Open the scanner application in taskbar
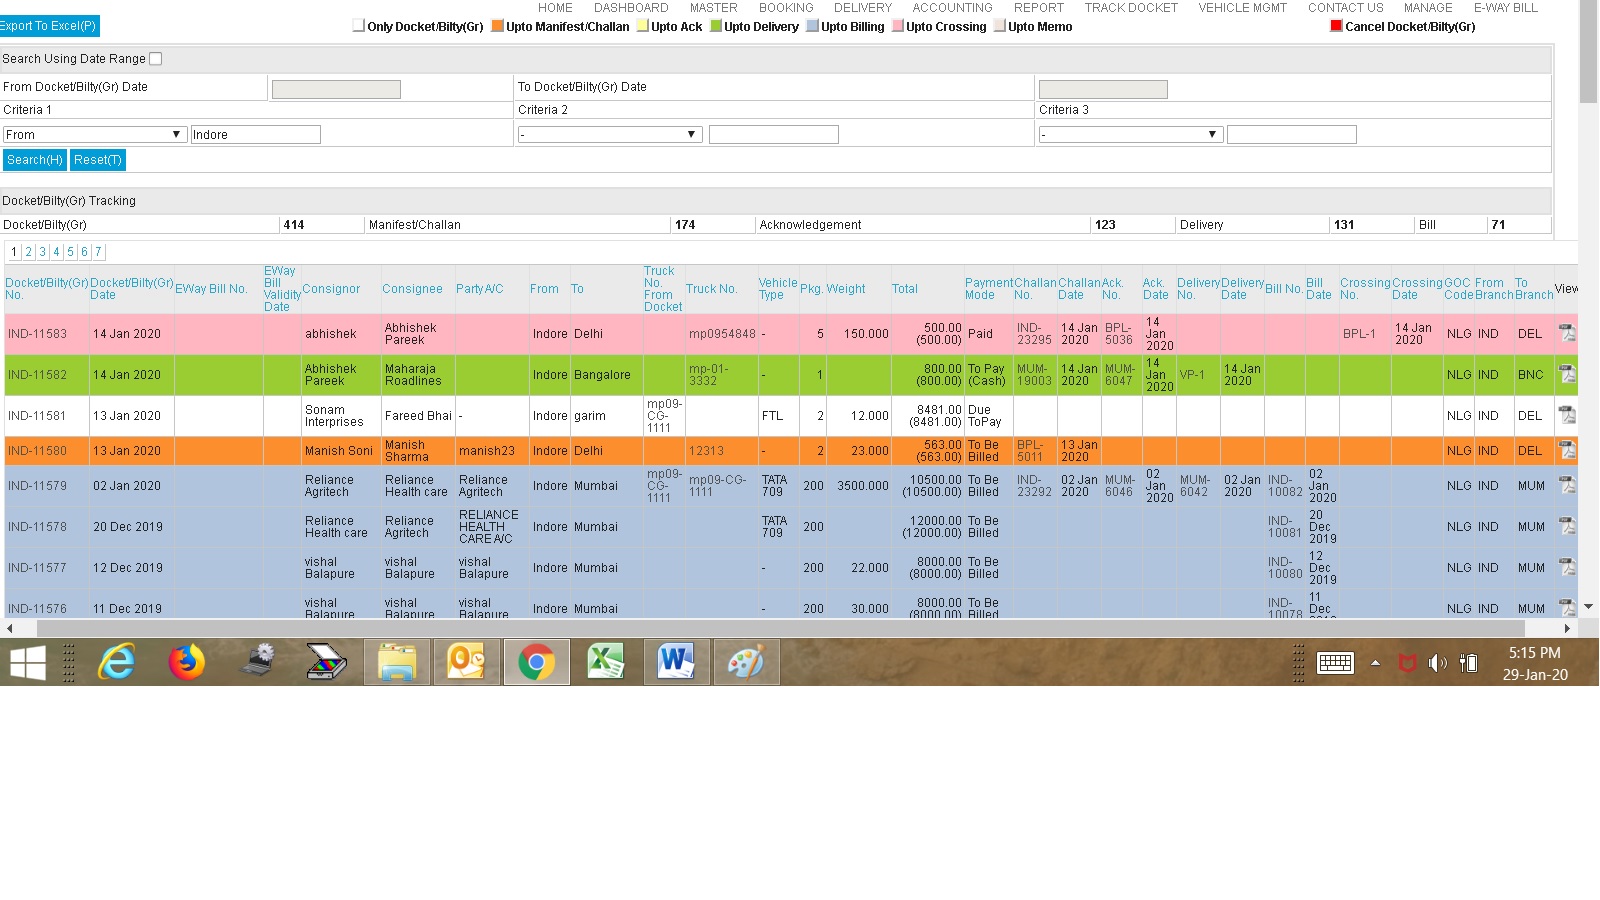The height and width of the screenshot is (900, 1600). coord(326,662)
